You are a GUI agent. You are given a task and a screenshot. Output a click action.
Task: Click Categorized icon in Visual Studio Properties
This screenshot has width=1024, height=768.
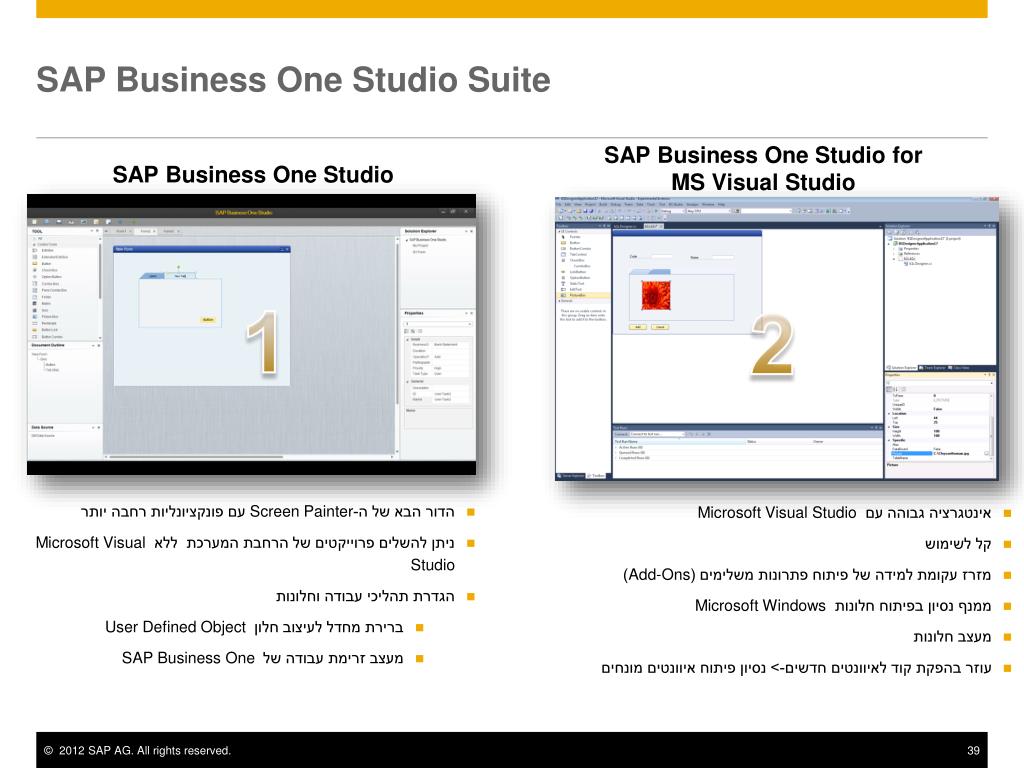pos(889,389)
